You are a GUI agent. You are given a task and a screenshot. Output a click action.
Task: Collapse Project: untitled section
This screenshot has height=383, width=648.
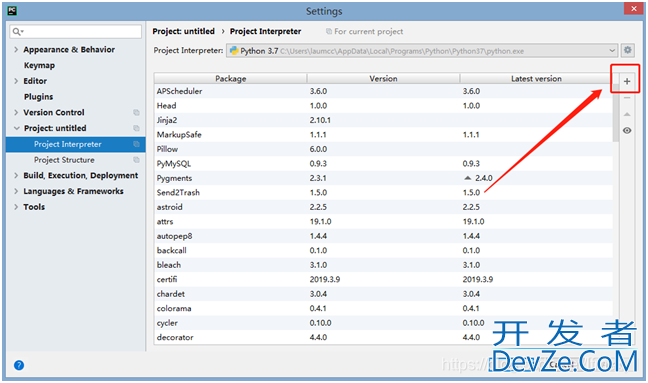tap(17, 128)
